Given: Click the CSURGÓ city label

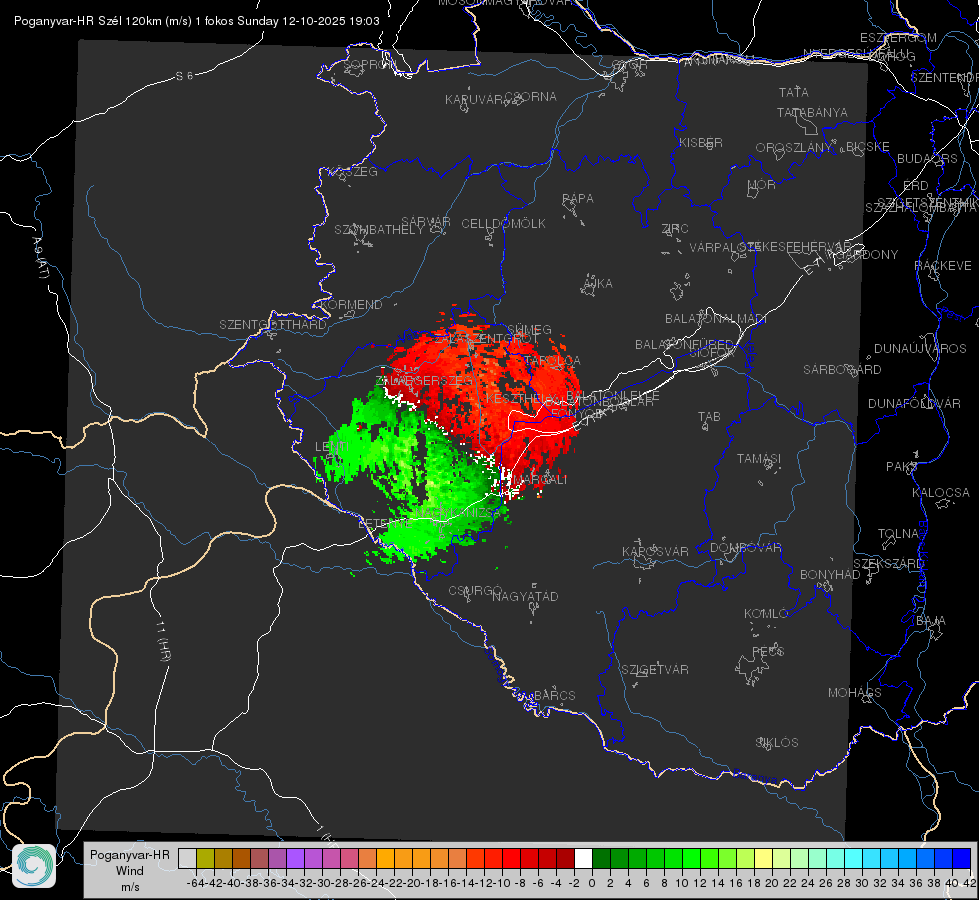Looking at the screenshot, I should click(475, 591).
